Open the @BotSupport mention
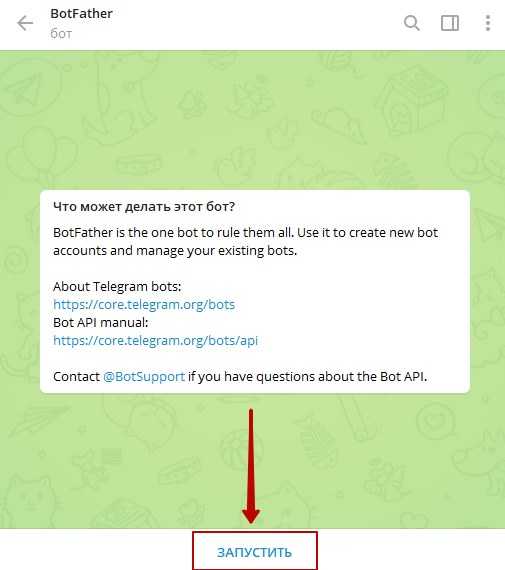 point(144,377)
